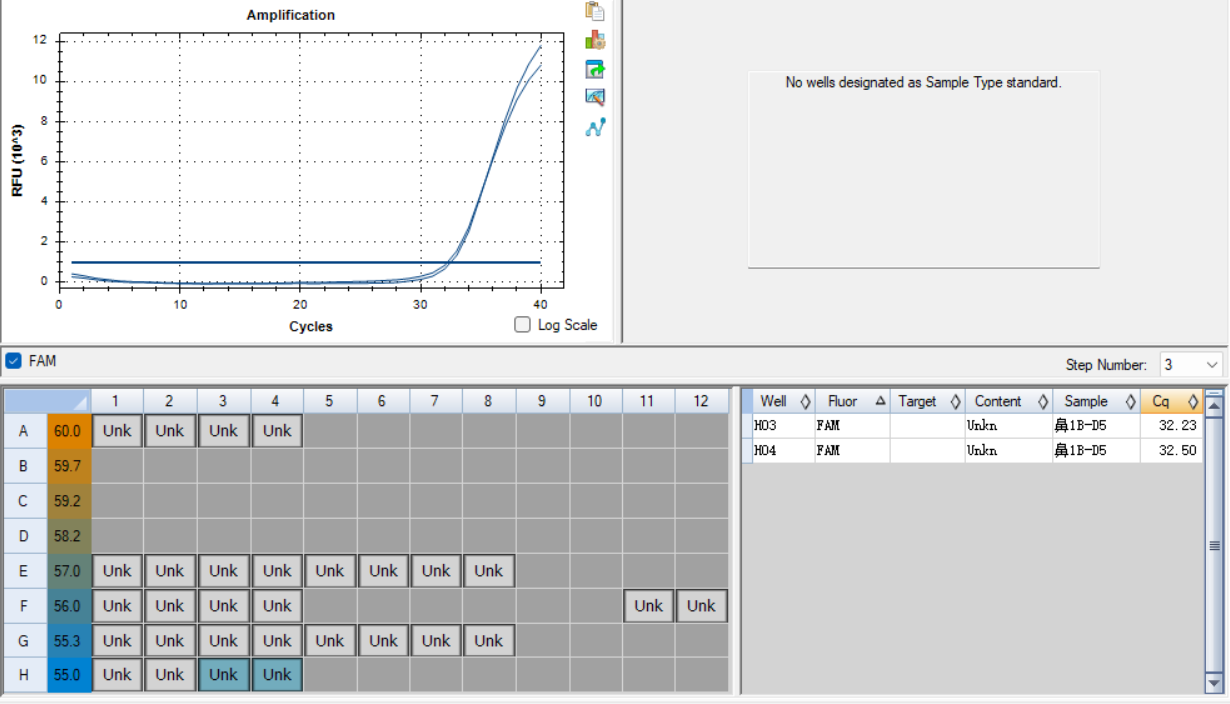Image resolution: width=1230 pixels, height=704 pixels.
Task: Click the 57.0 temperature gradient cell
Action: click(x=69, y=571)
